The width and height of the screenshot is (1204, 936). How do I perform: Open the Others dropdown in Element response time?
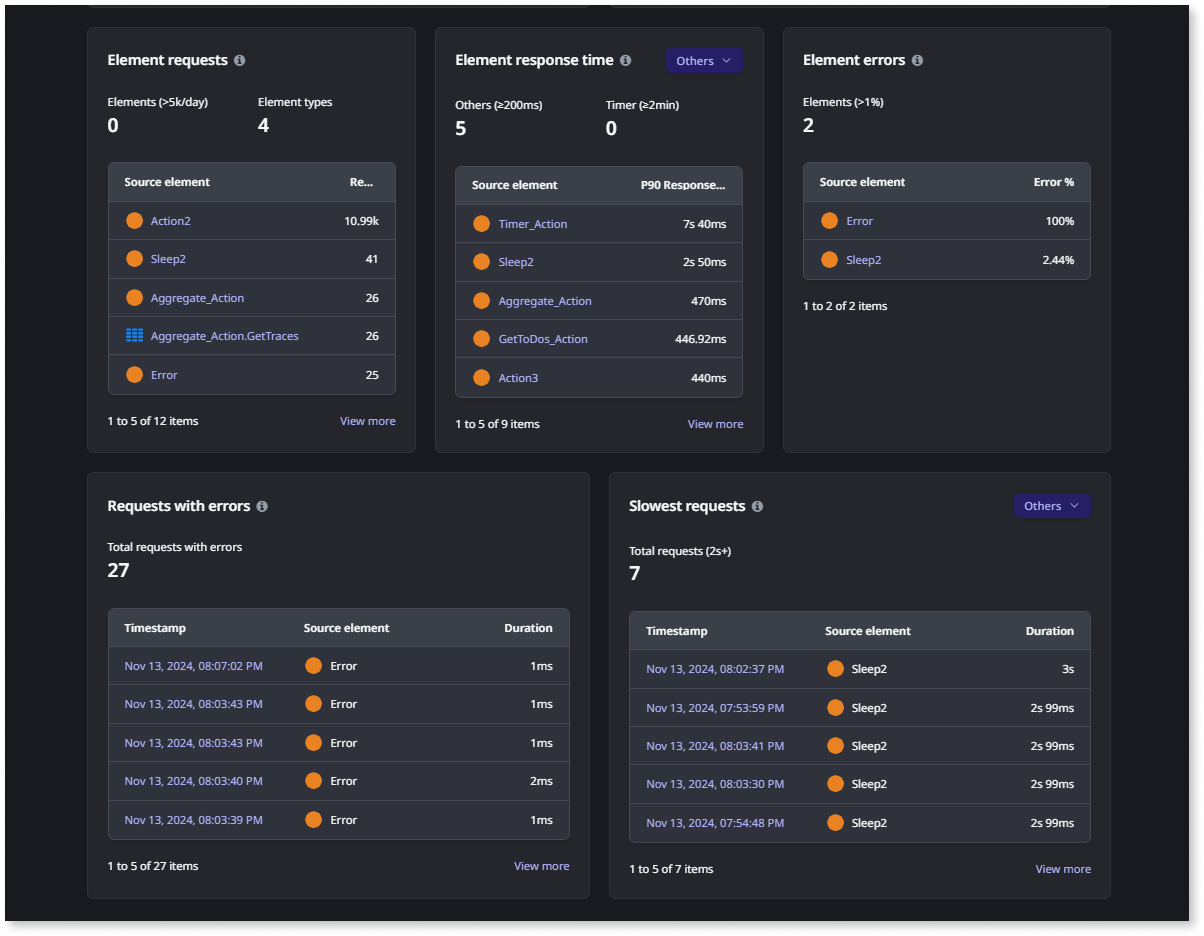704,61
